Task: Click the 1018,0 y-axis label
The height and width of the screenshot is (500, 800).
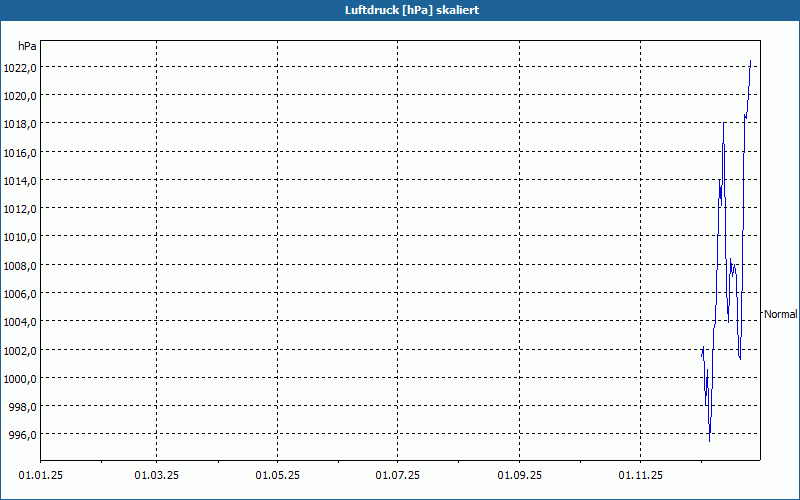Action: tap(22, 124)
